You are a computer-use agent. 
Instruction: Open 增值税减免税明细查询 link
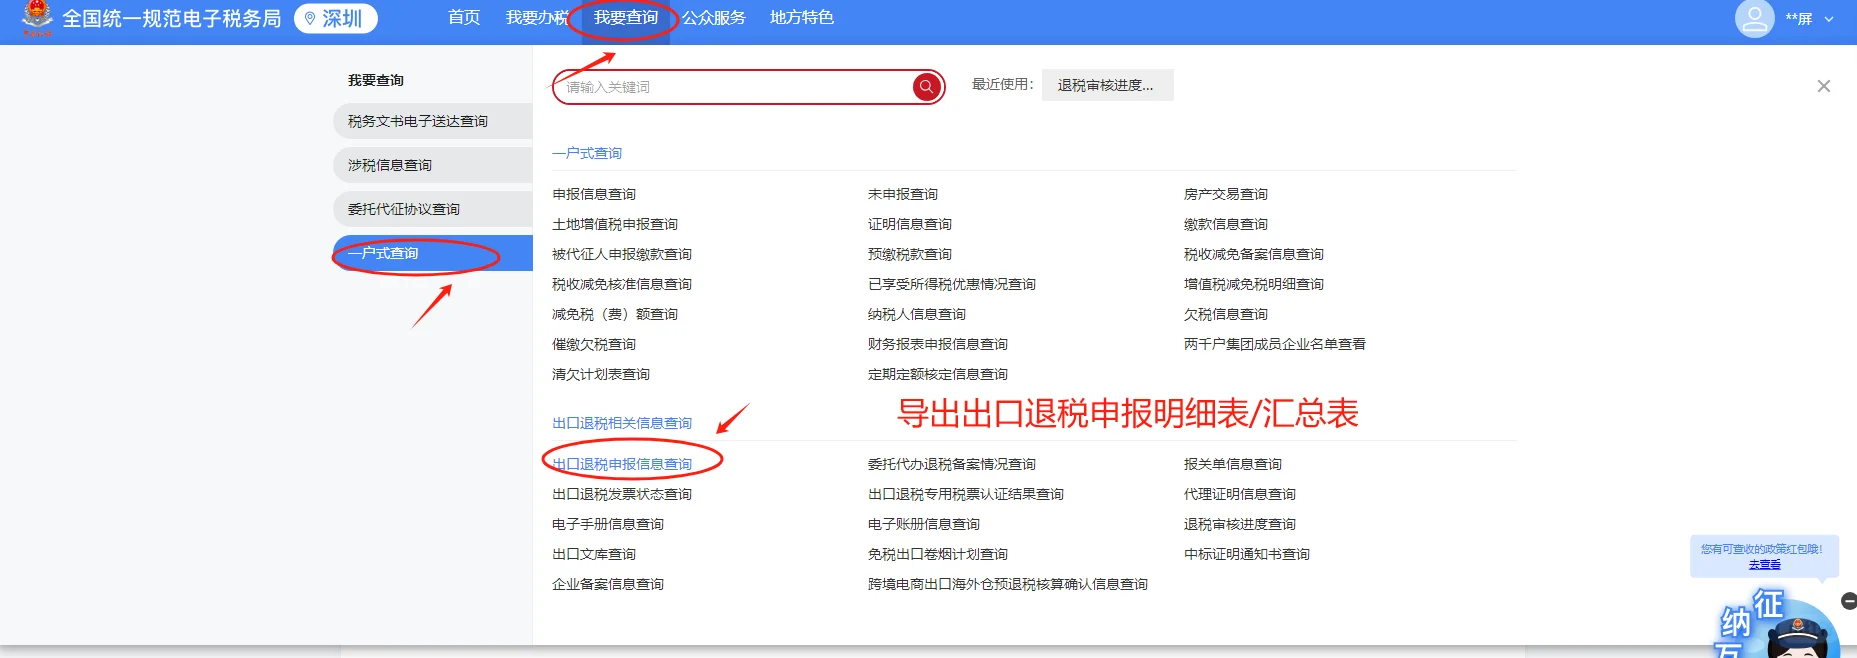point(1254,284)
